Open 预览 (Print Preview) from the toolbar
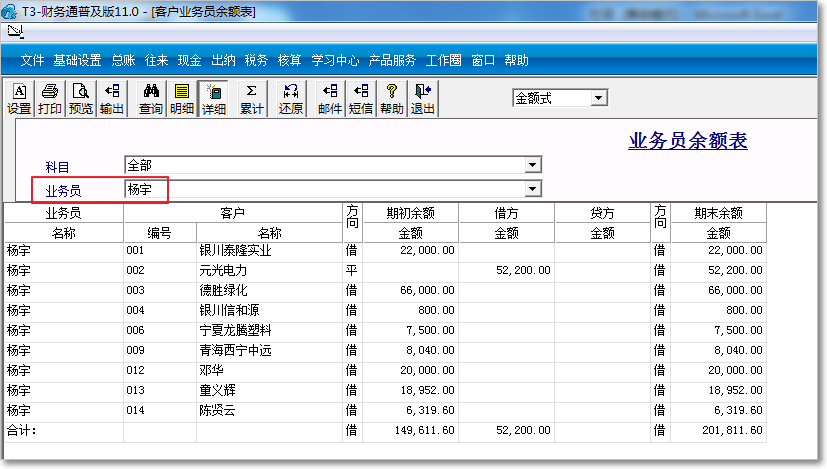 pyautogui.click(x=80, y=98)
